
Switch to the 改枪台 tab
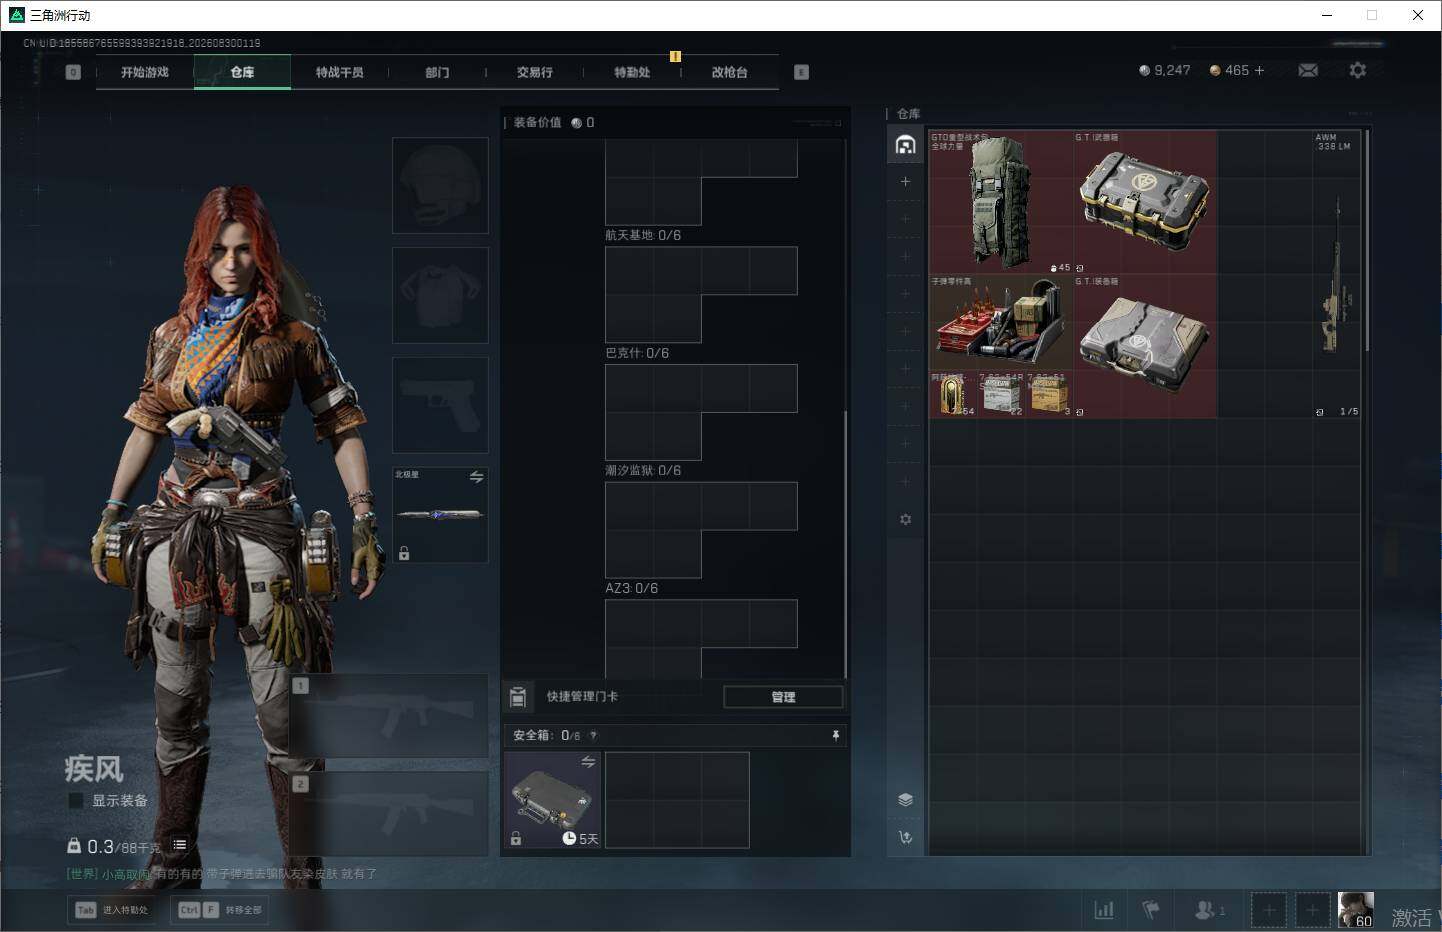pyautogui.click(x=729, y=72)
